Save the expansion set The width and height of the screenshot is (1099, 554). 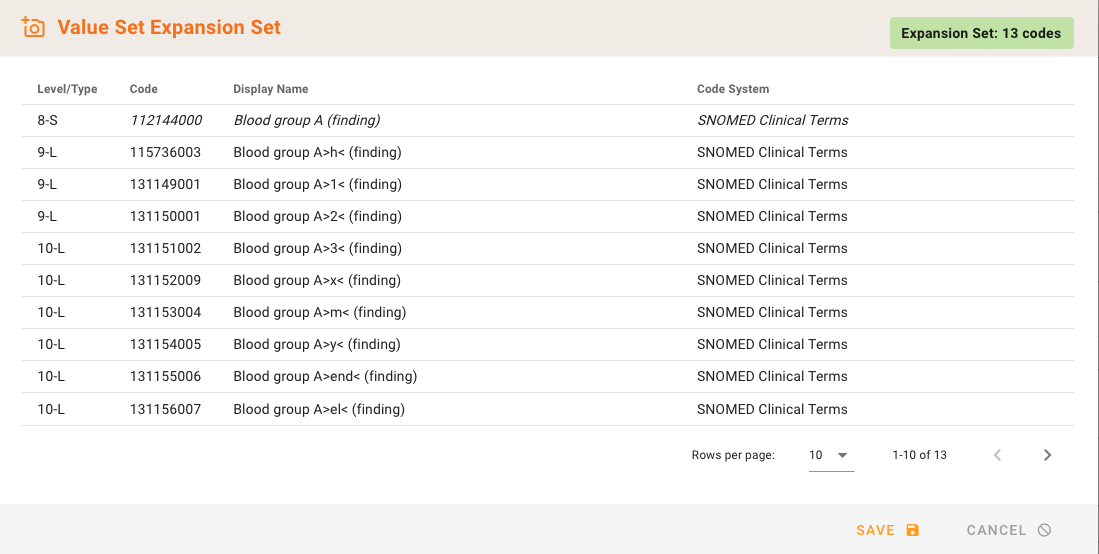pos(887,530)
